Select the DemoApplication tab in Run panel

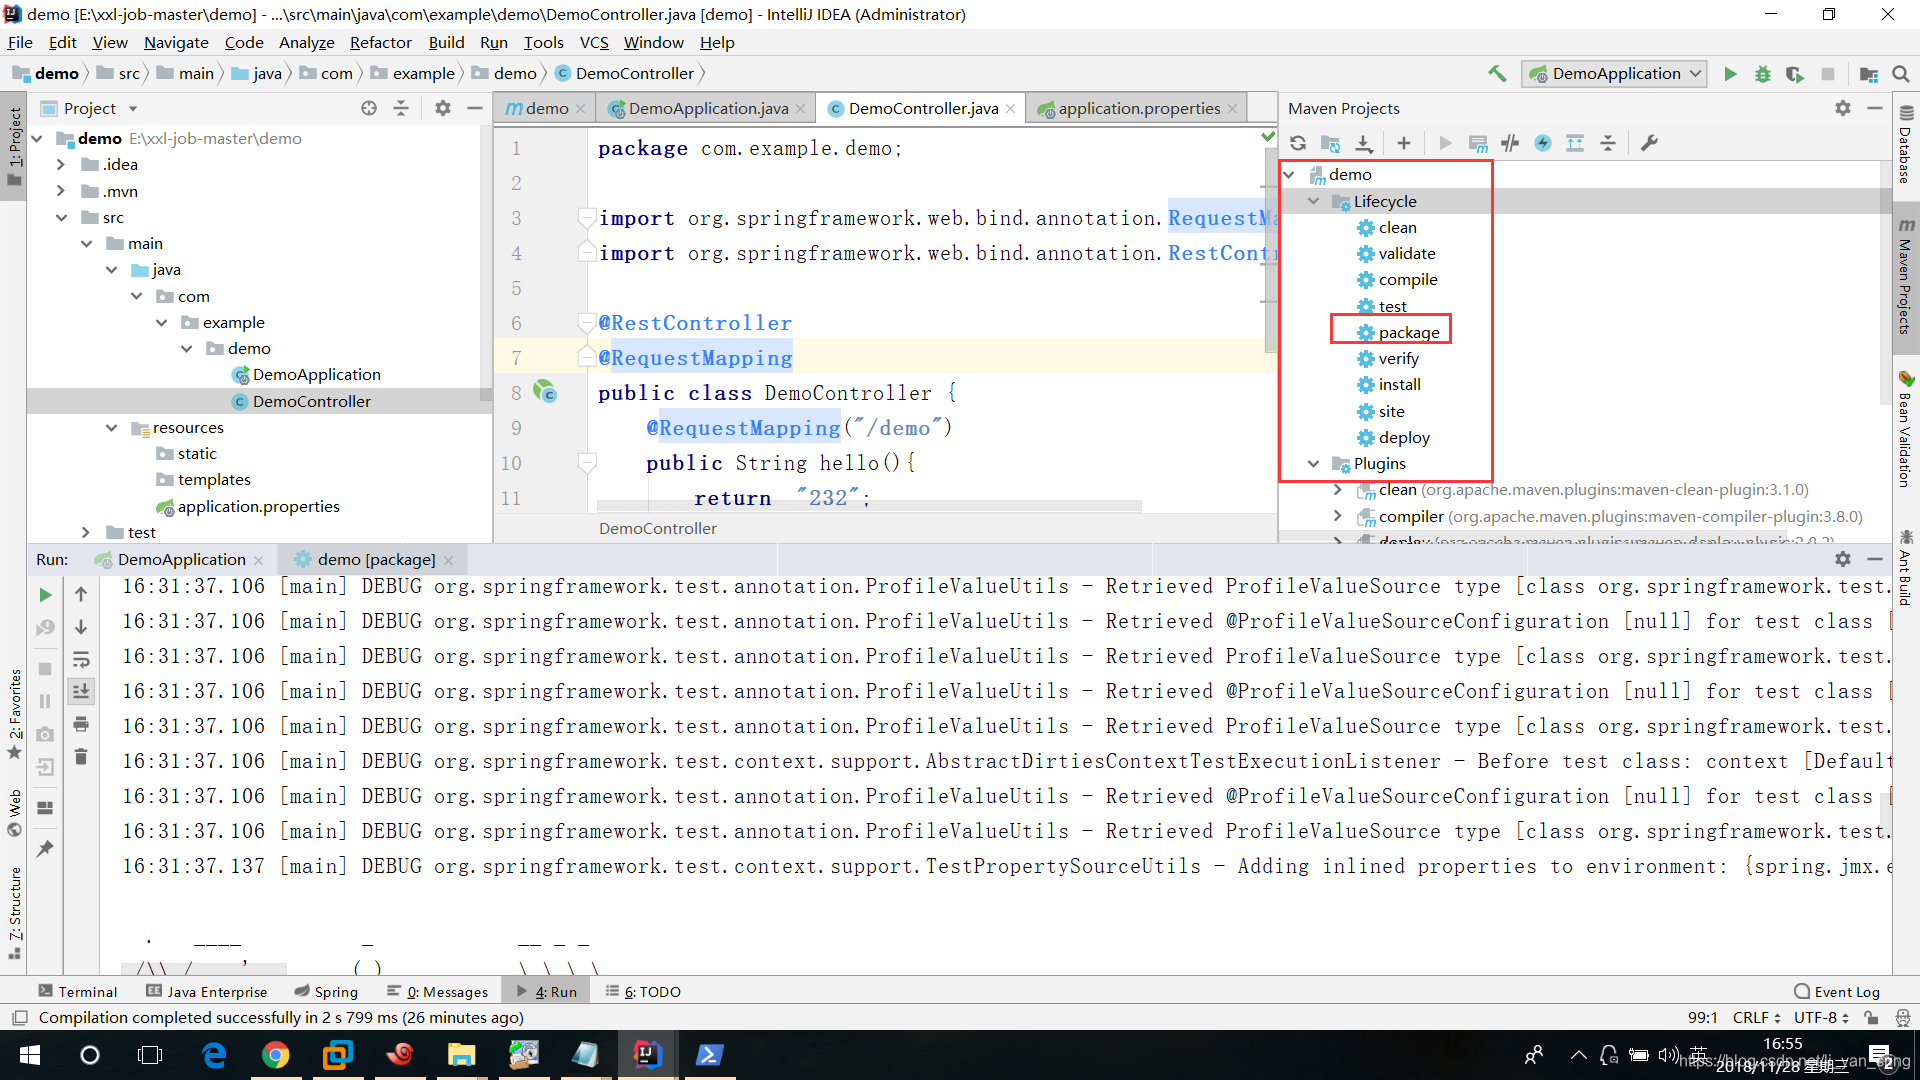180,559
